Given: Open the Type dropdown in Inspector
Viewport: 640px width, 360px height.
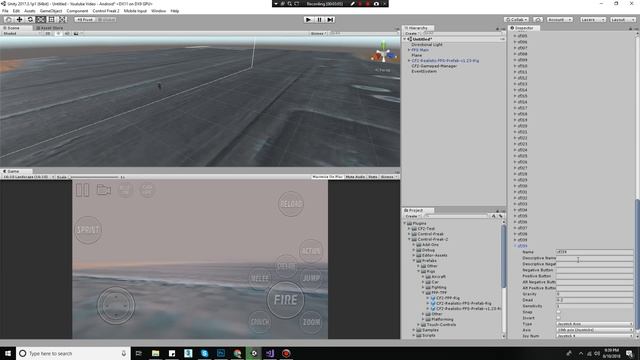Looking at the screenshot, I should coord(594,324).
